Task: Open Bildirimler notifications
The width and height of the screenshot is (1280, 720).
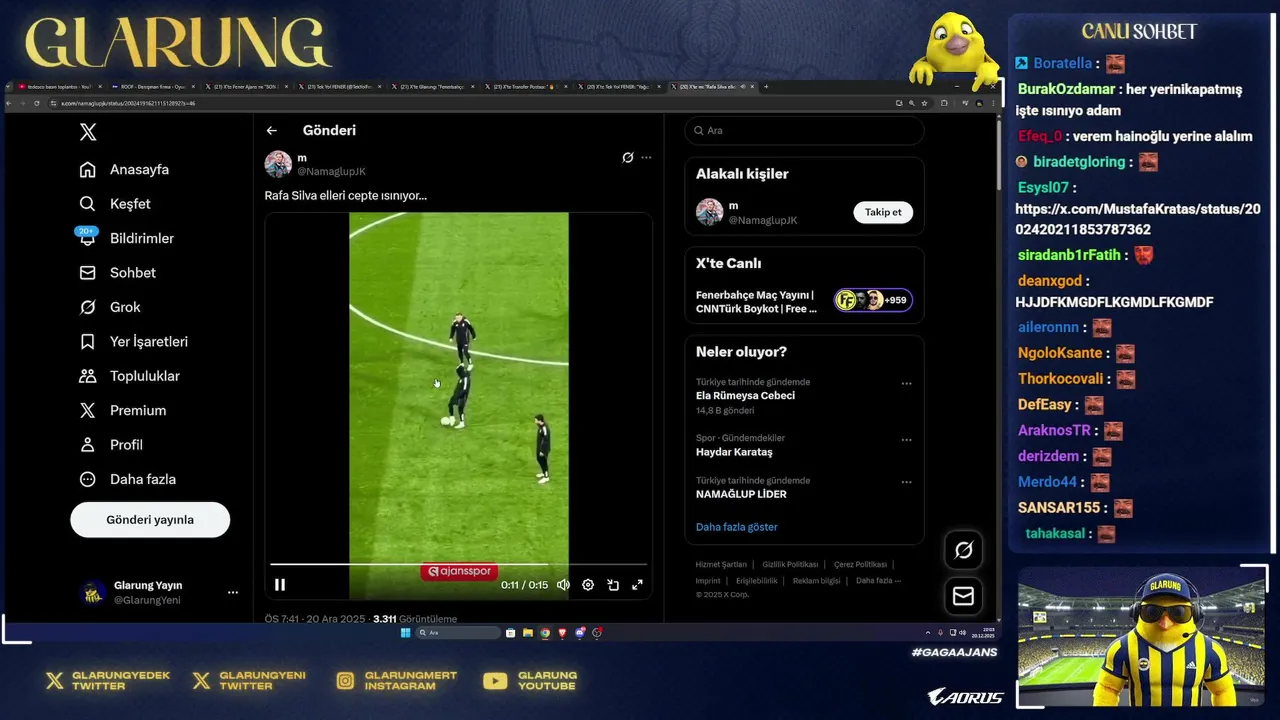Action: pyautogui.click(x=126, y=238)
